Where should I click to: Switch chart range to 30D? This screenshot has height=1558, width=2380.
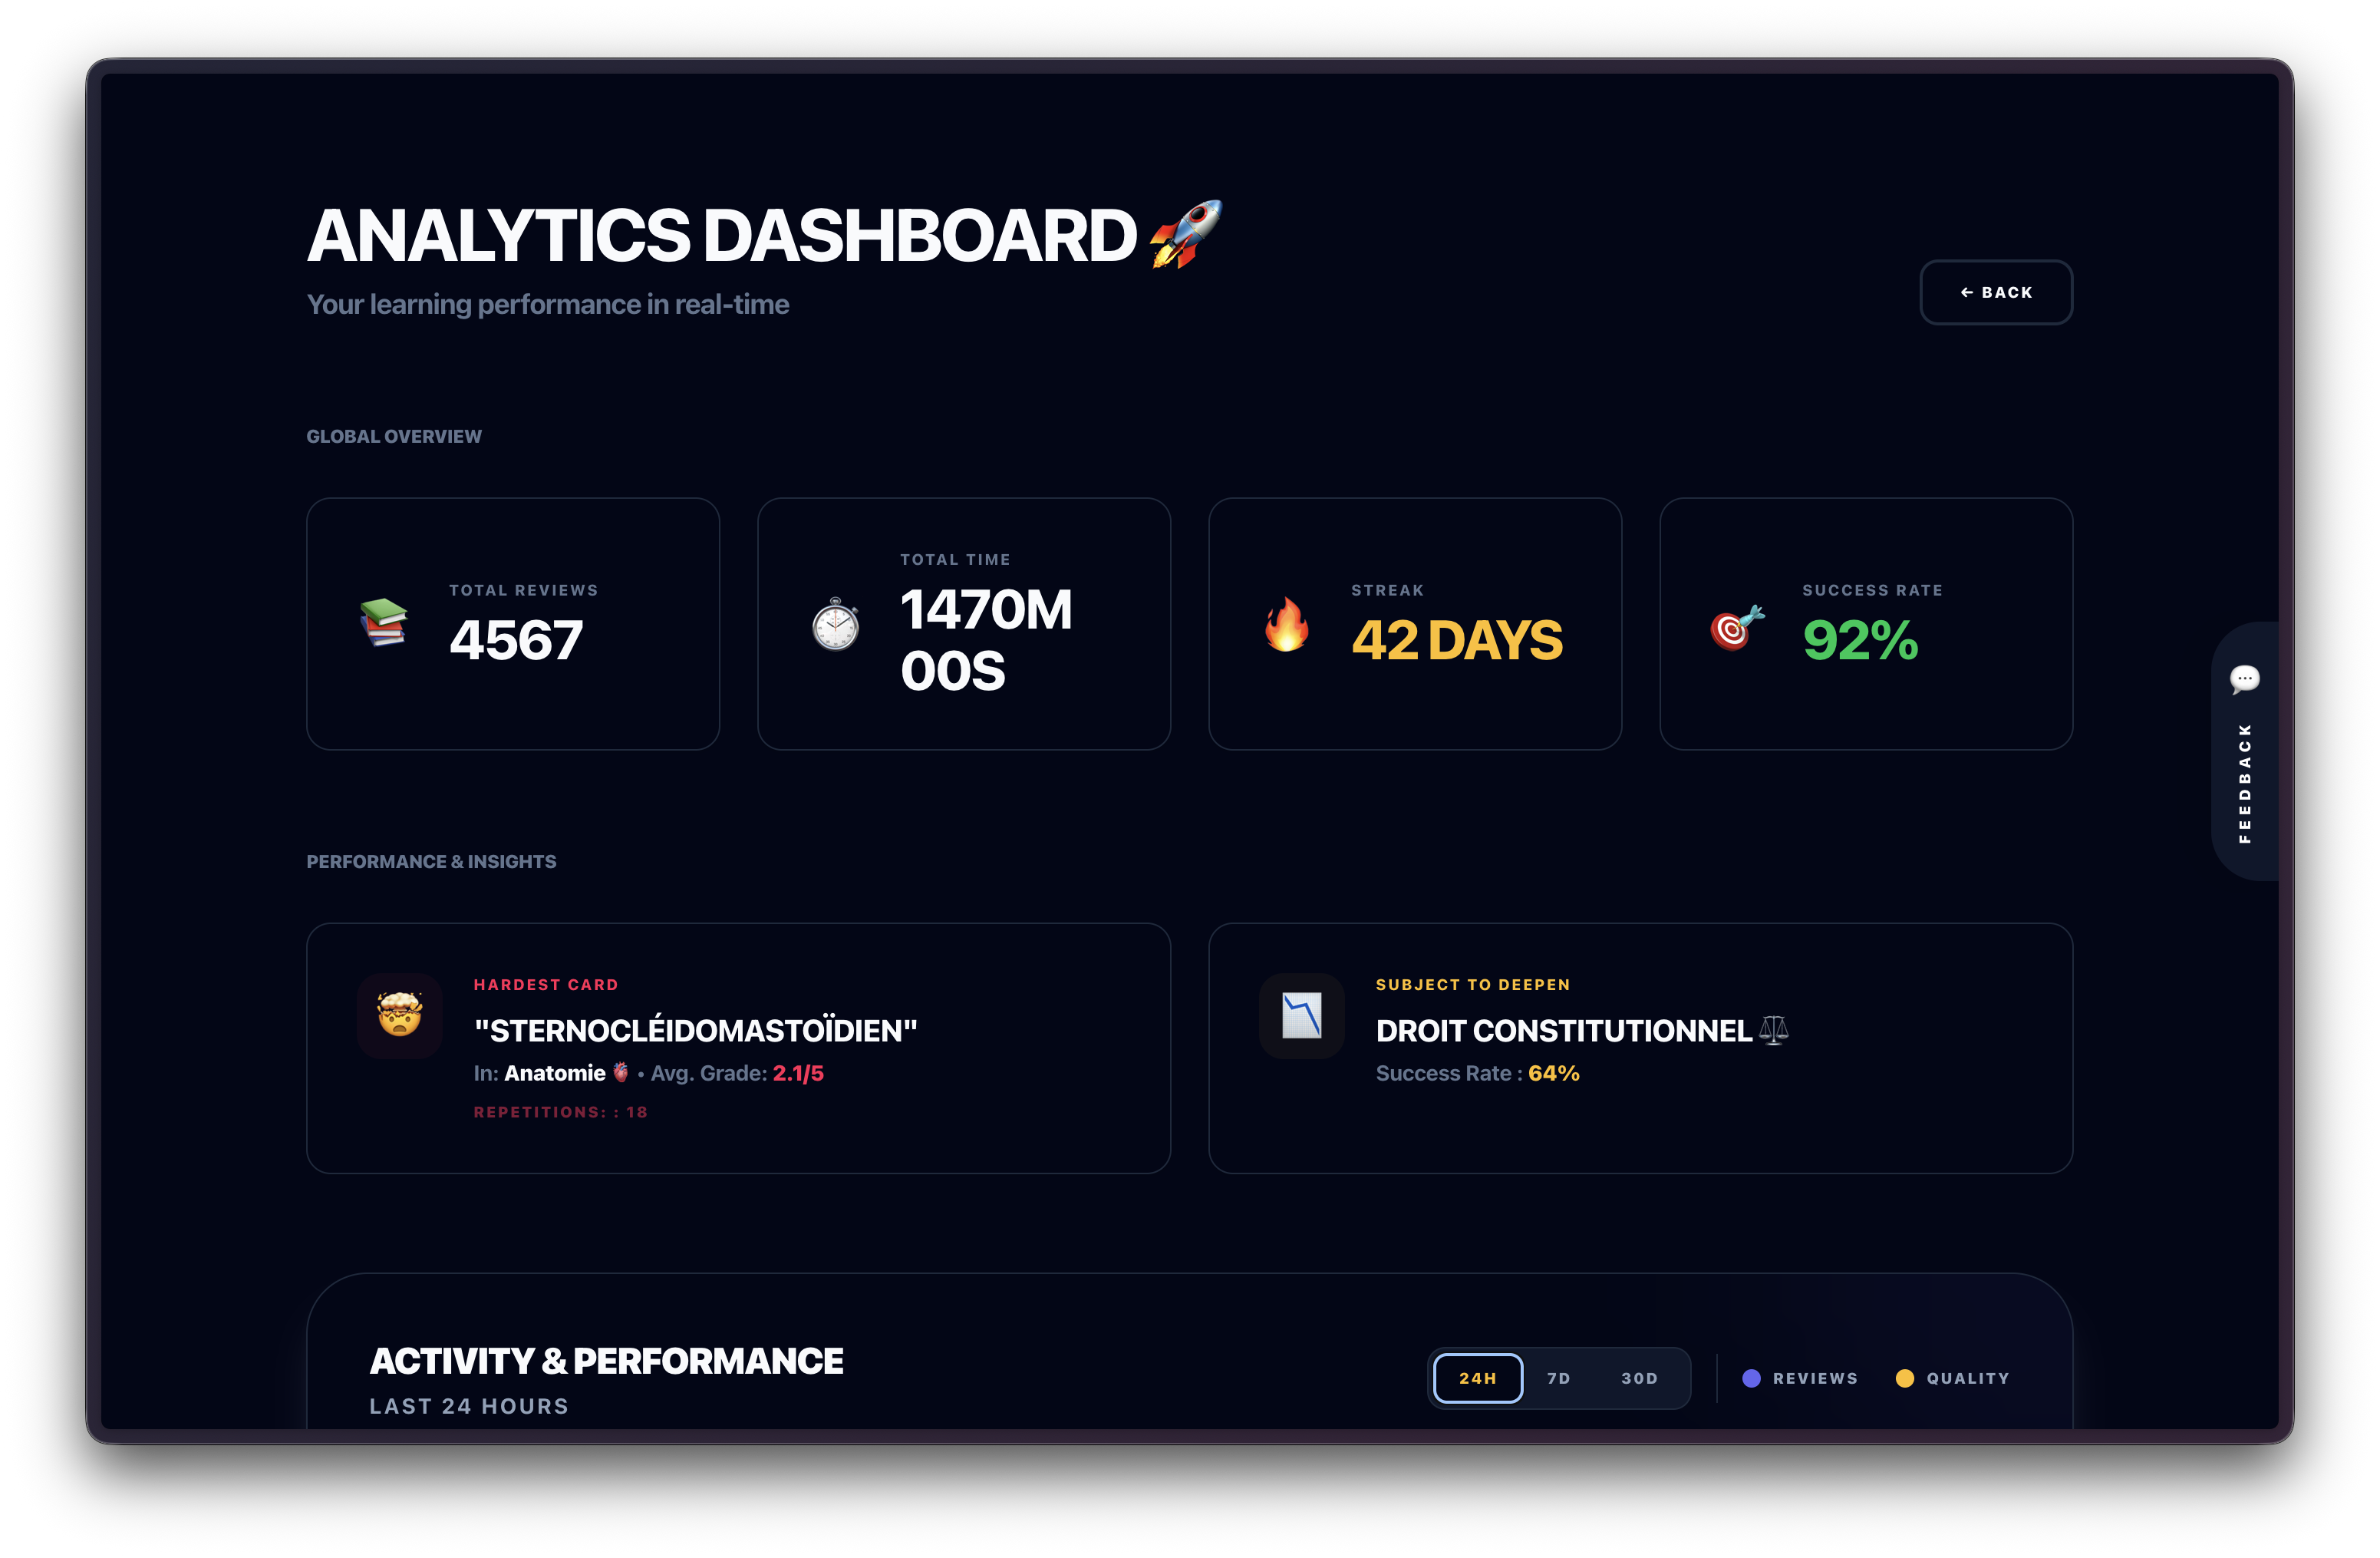1639,1378
